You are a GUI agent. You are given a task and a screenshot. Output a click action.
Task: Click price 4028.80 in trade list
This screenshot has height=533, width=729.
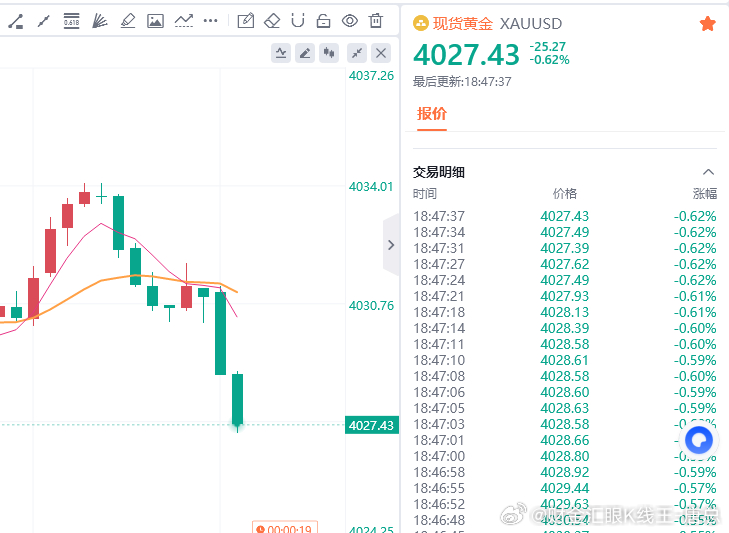coord(565,456)
